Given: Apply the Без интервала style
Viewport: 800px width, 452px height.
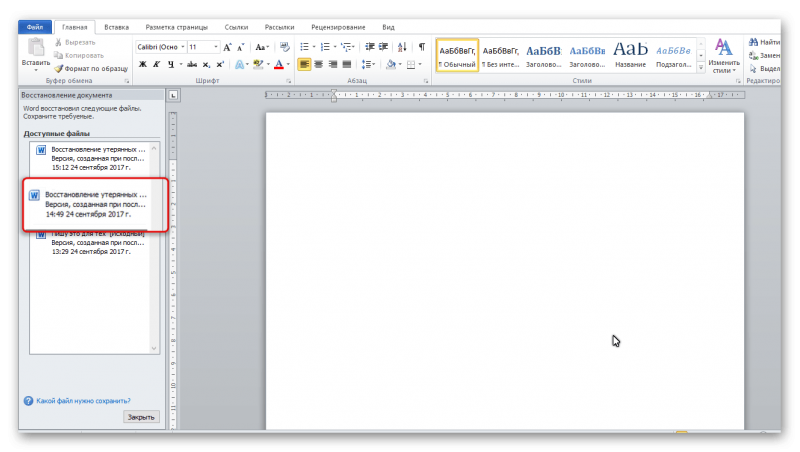Looking at the screenshot, I should (501, 55).
